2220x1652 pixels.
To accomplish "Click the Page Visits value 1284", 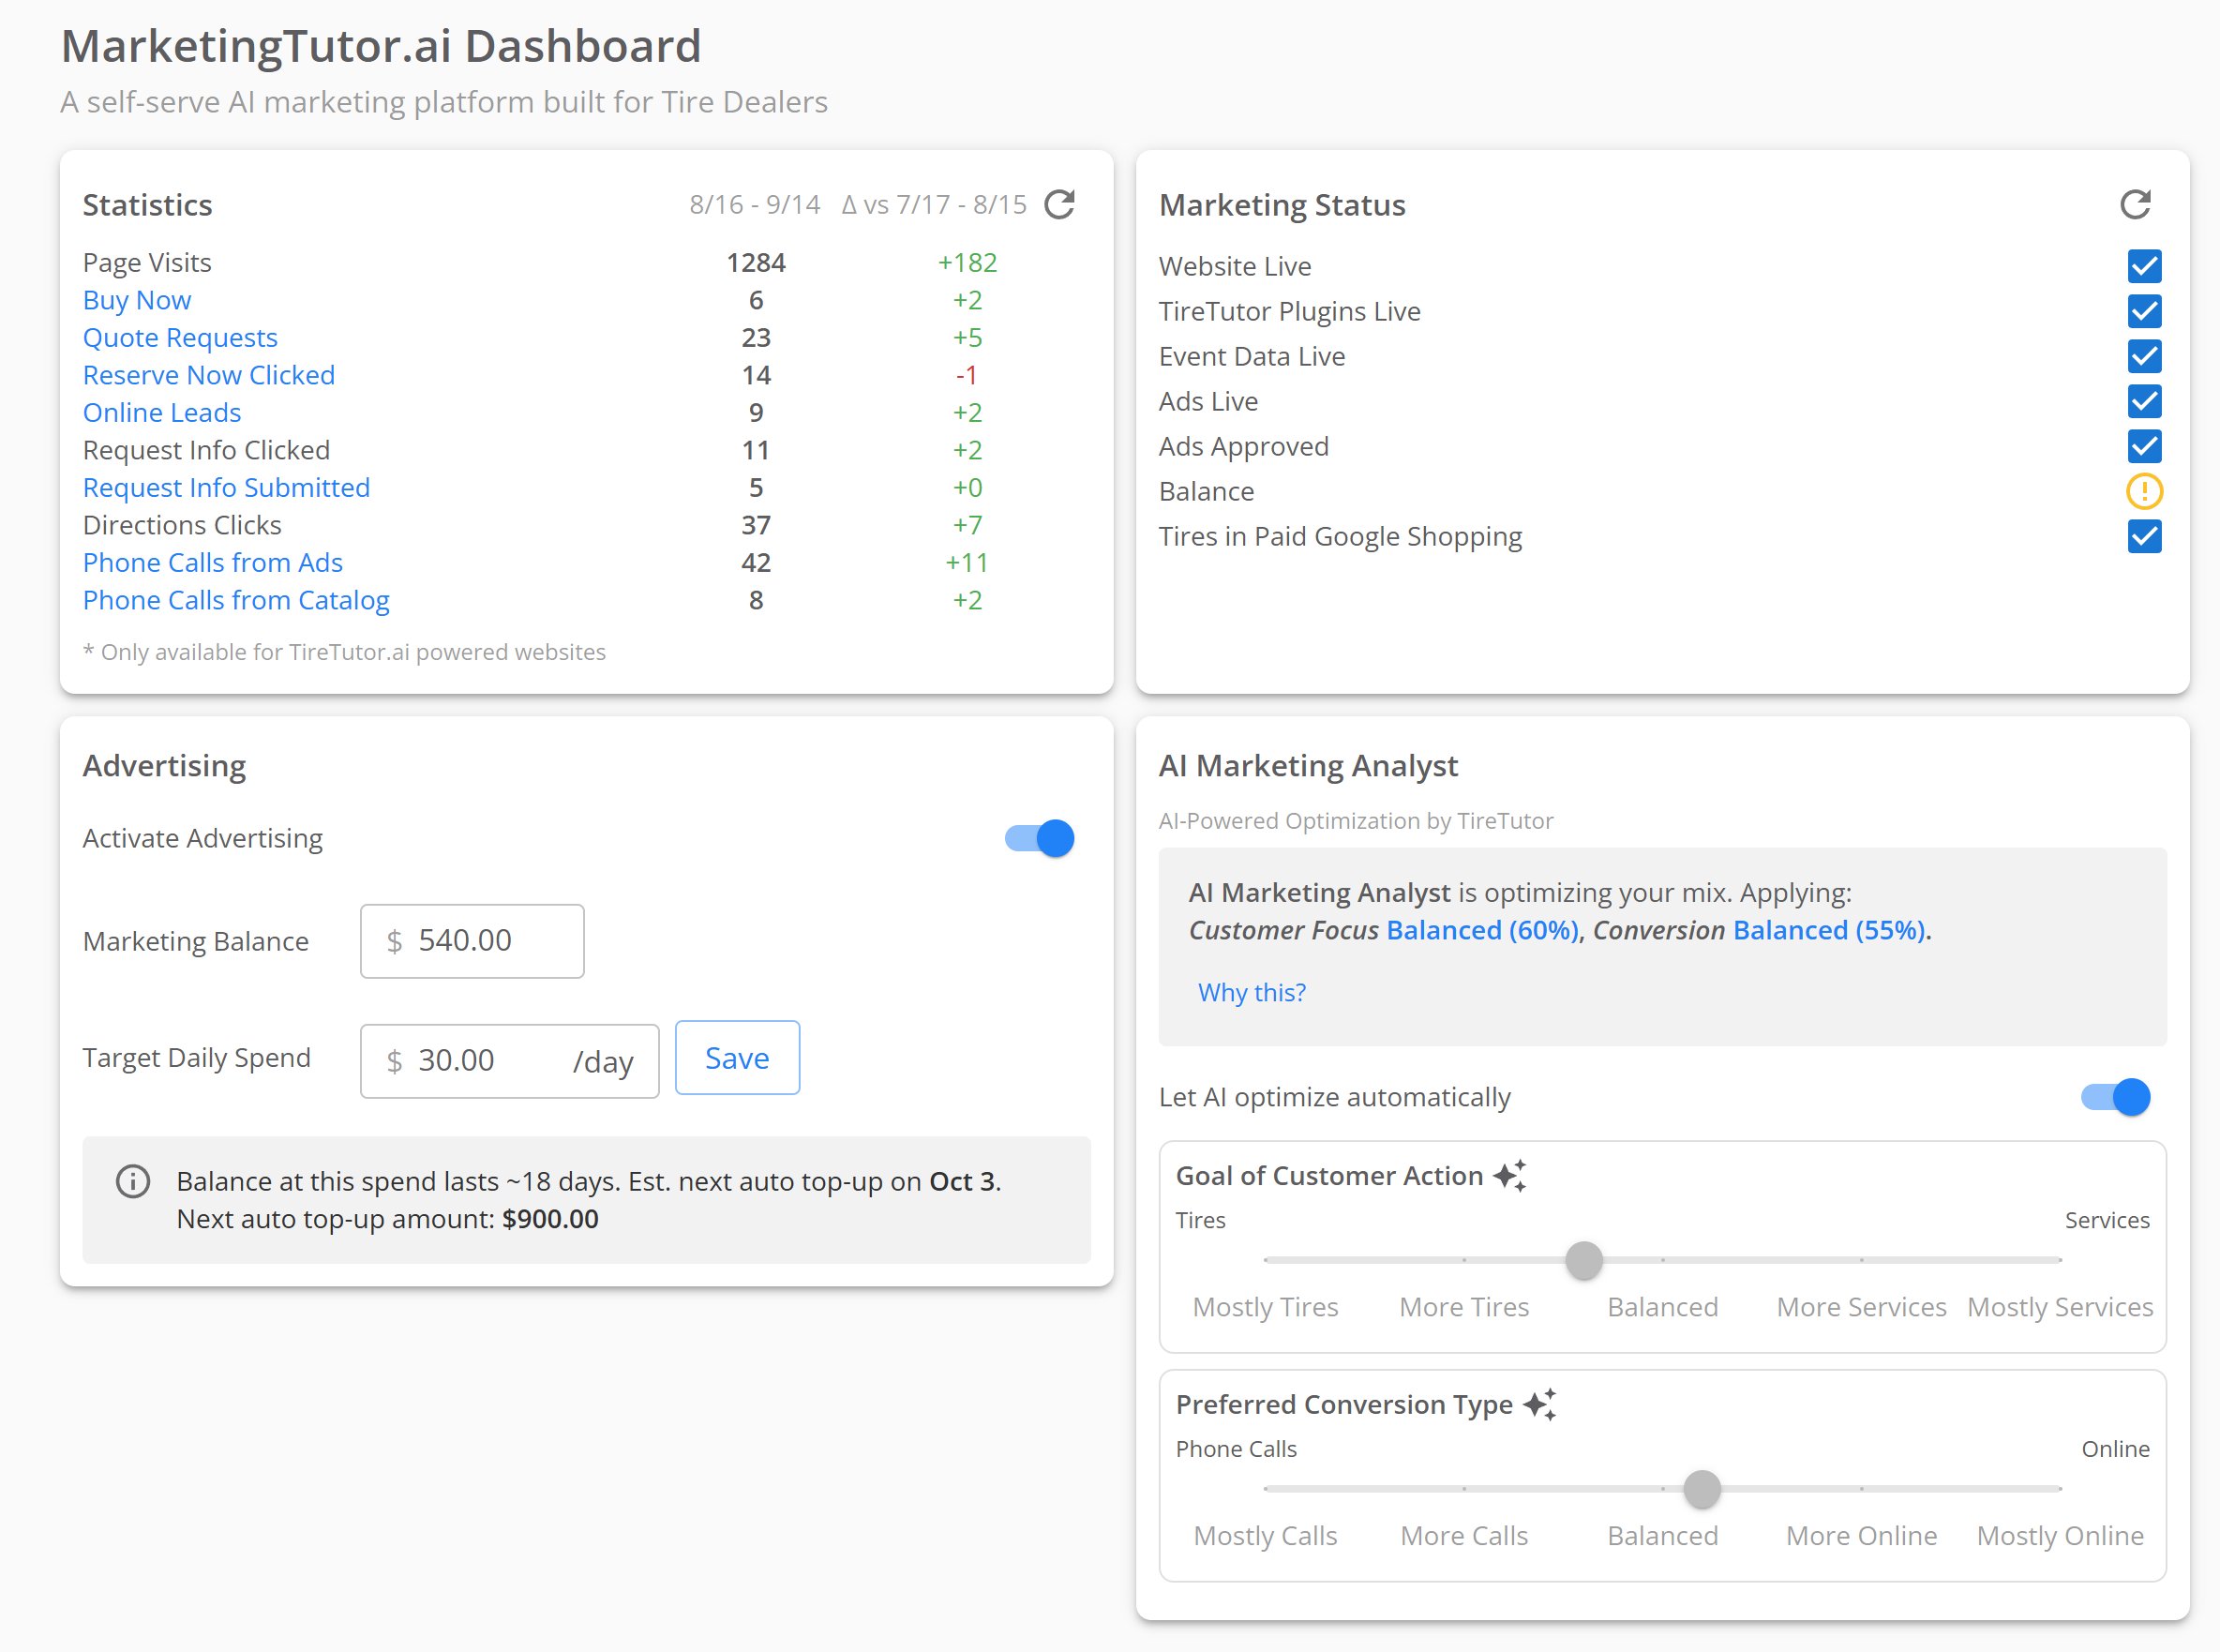I will tap(756, 262).
